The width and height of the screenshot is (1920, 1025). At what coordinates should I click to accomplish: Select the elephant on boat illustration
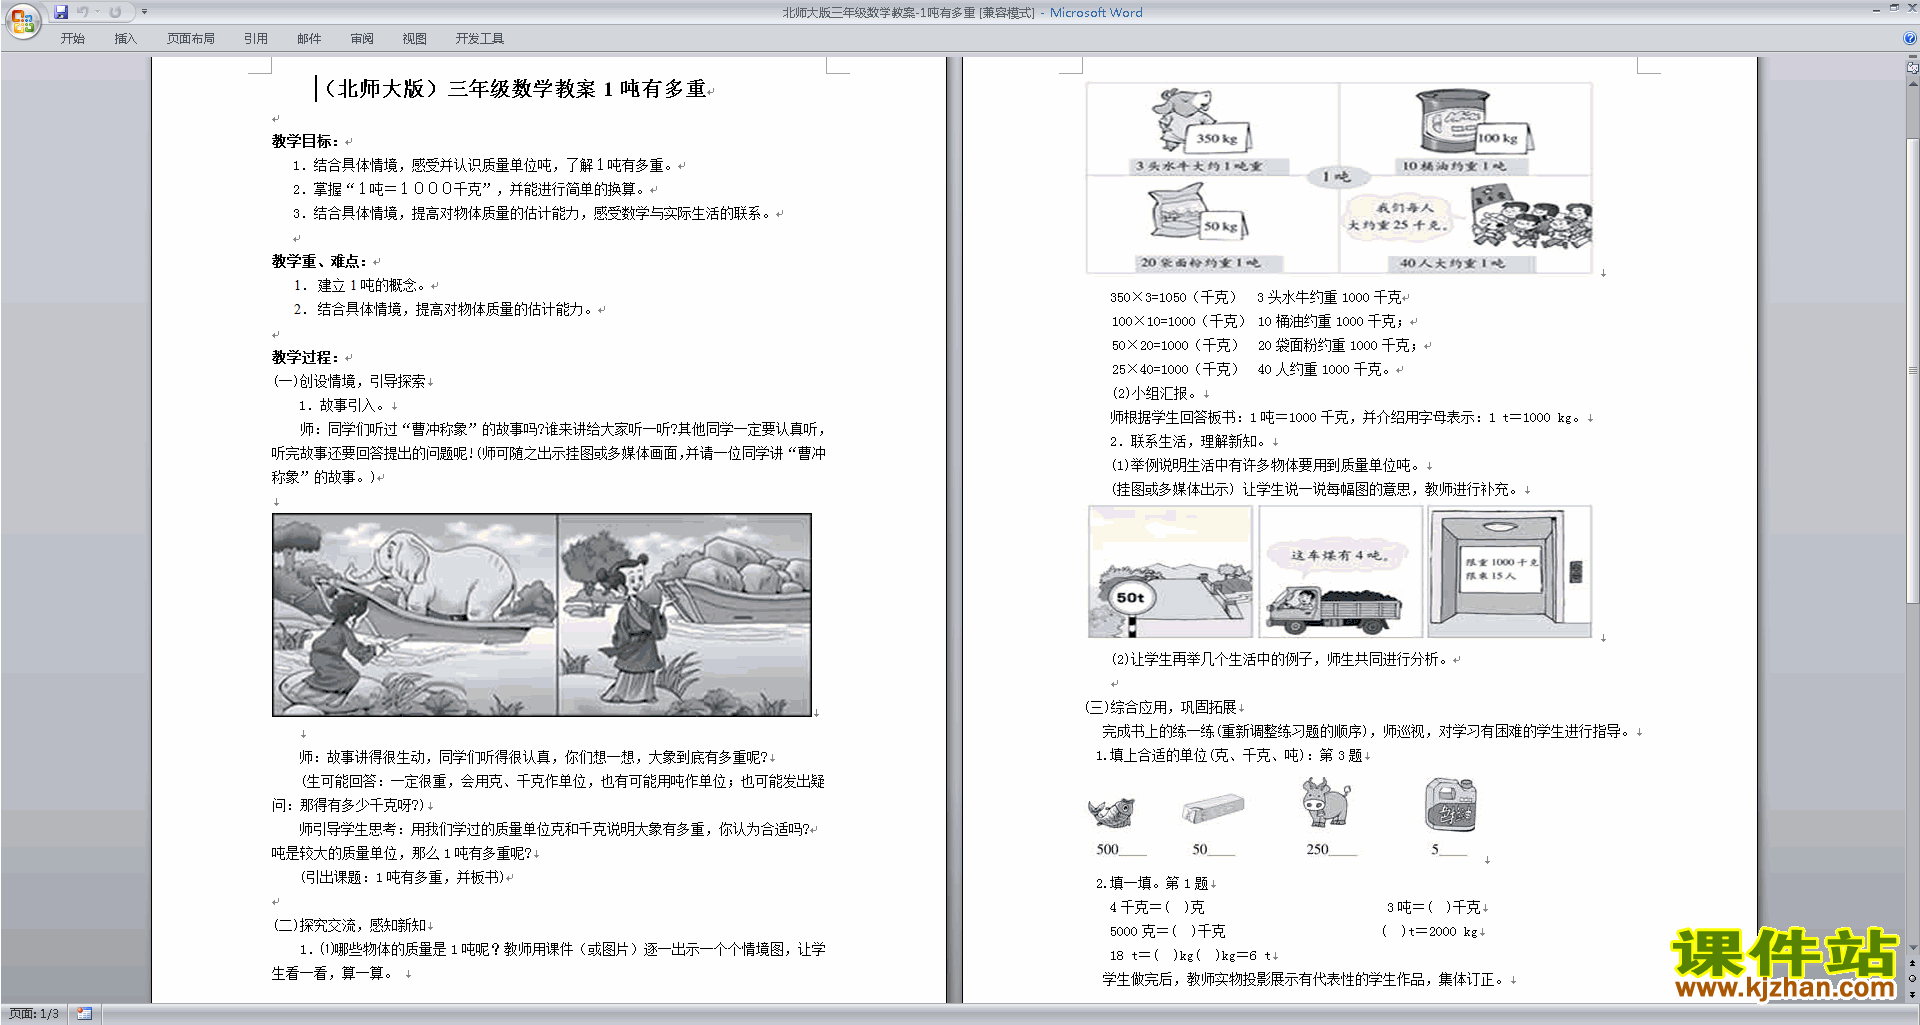click(x=542, y=615)
